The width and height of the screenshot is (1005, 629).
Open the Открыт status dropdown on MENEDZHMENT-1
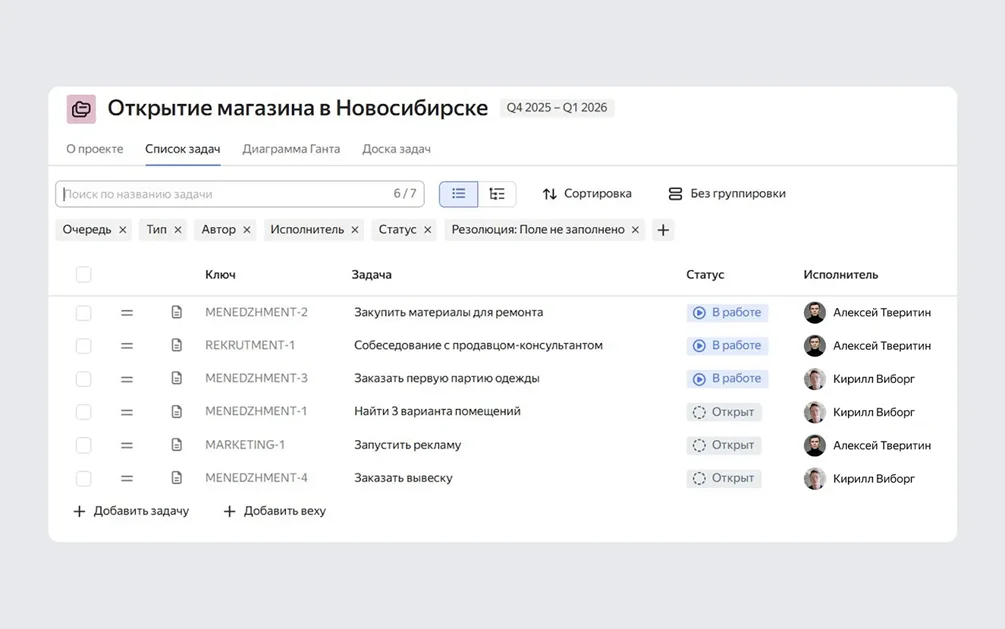[x=724, y=411]
